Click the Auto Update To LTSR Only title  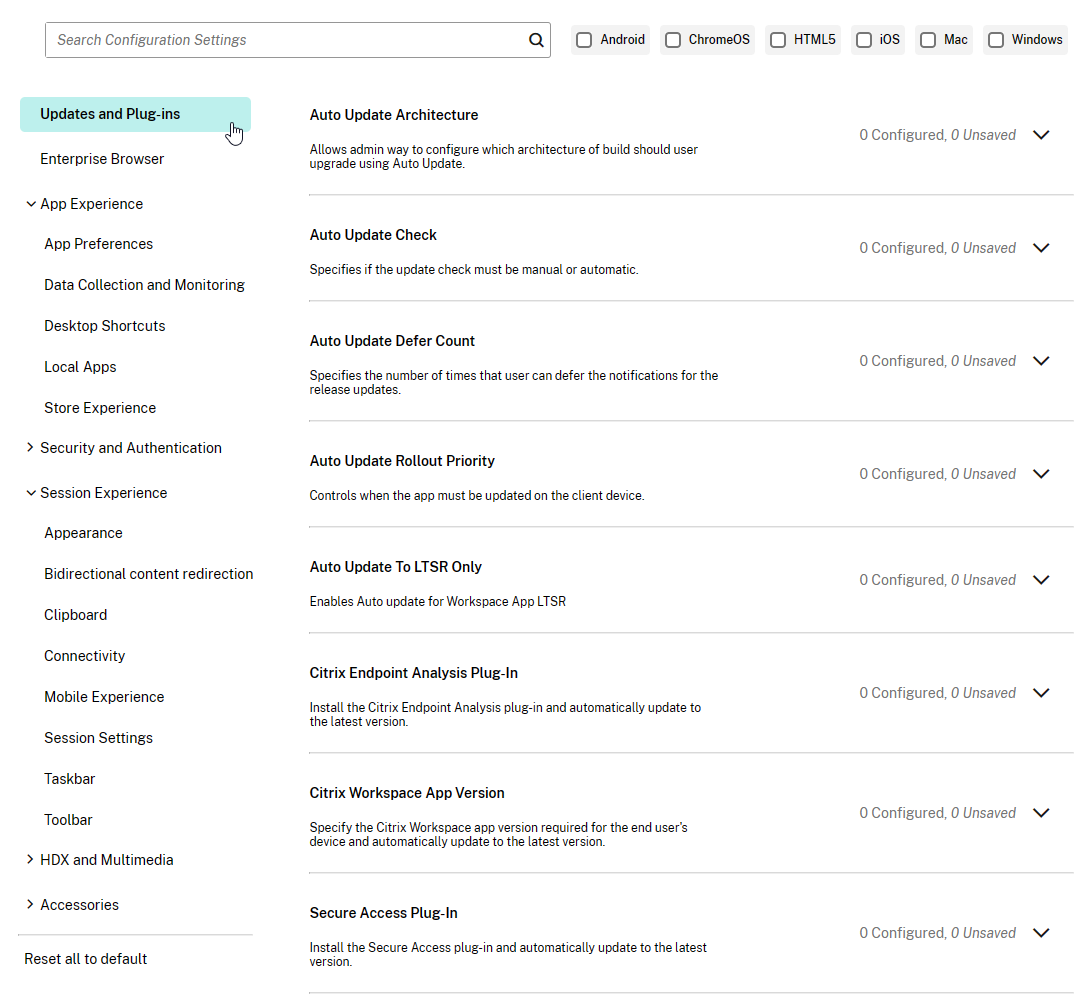click(x=396, y=567)
